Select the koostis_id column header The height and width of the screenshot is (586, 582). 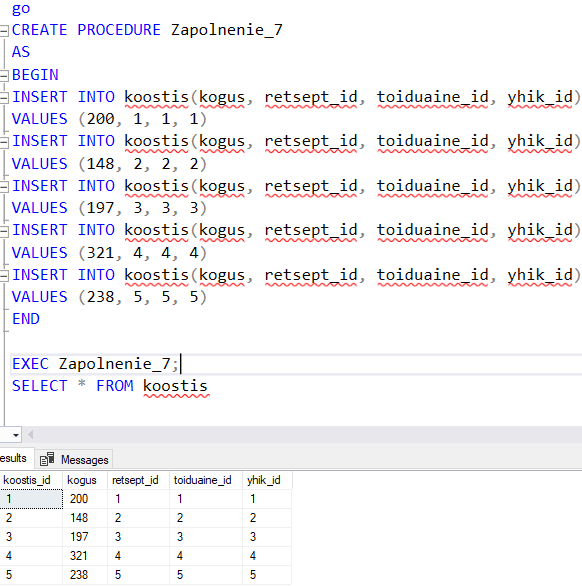[31, 480]
